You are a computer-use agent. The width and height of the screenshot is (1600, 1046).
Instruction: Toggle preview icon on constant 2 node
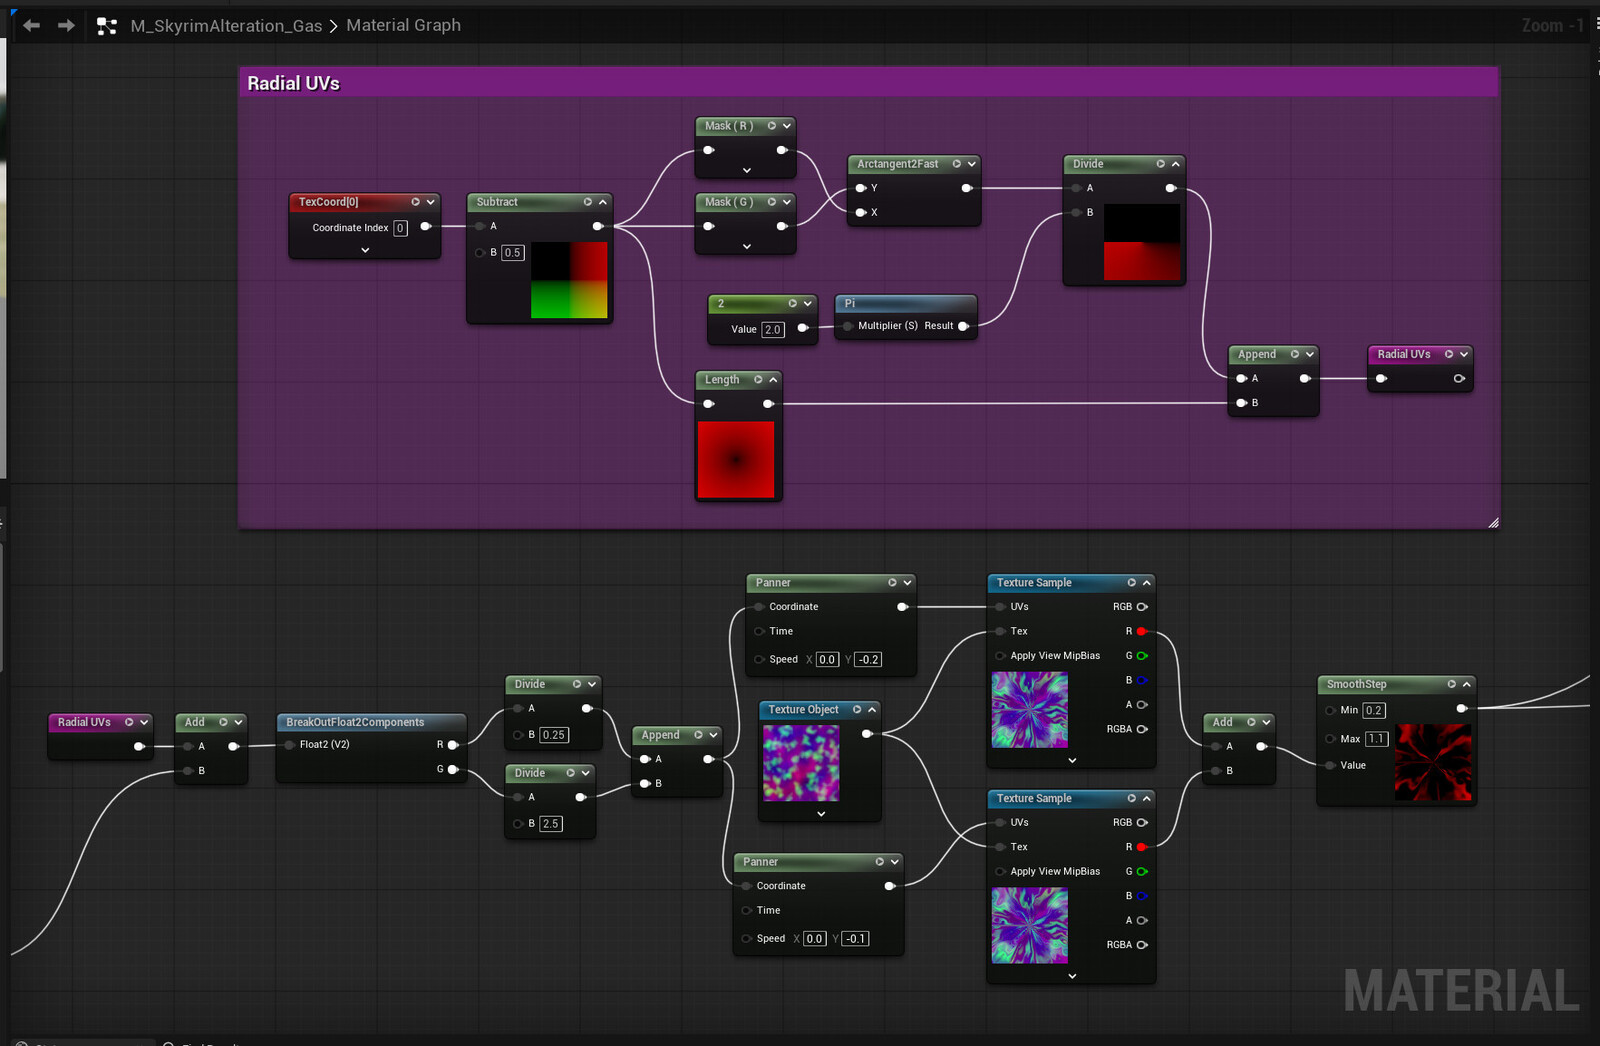(793, 303)
